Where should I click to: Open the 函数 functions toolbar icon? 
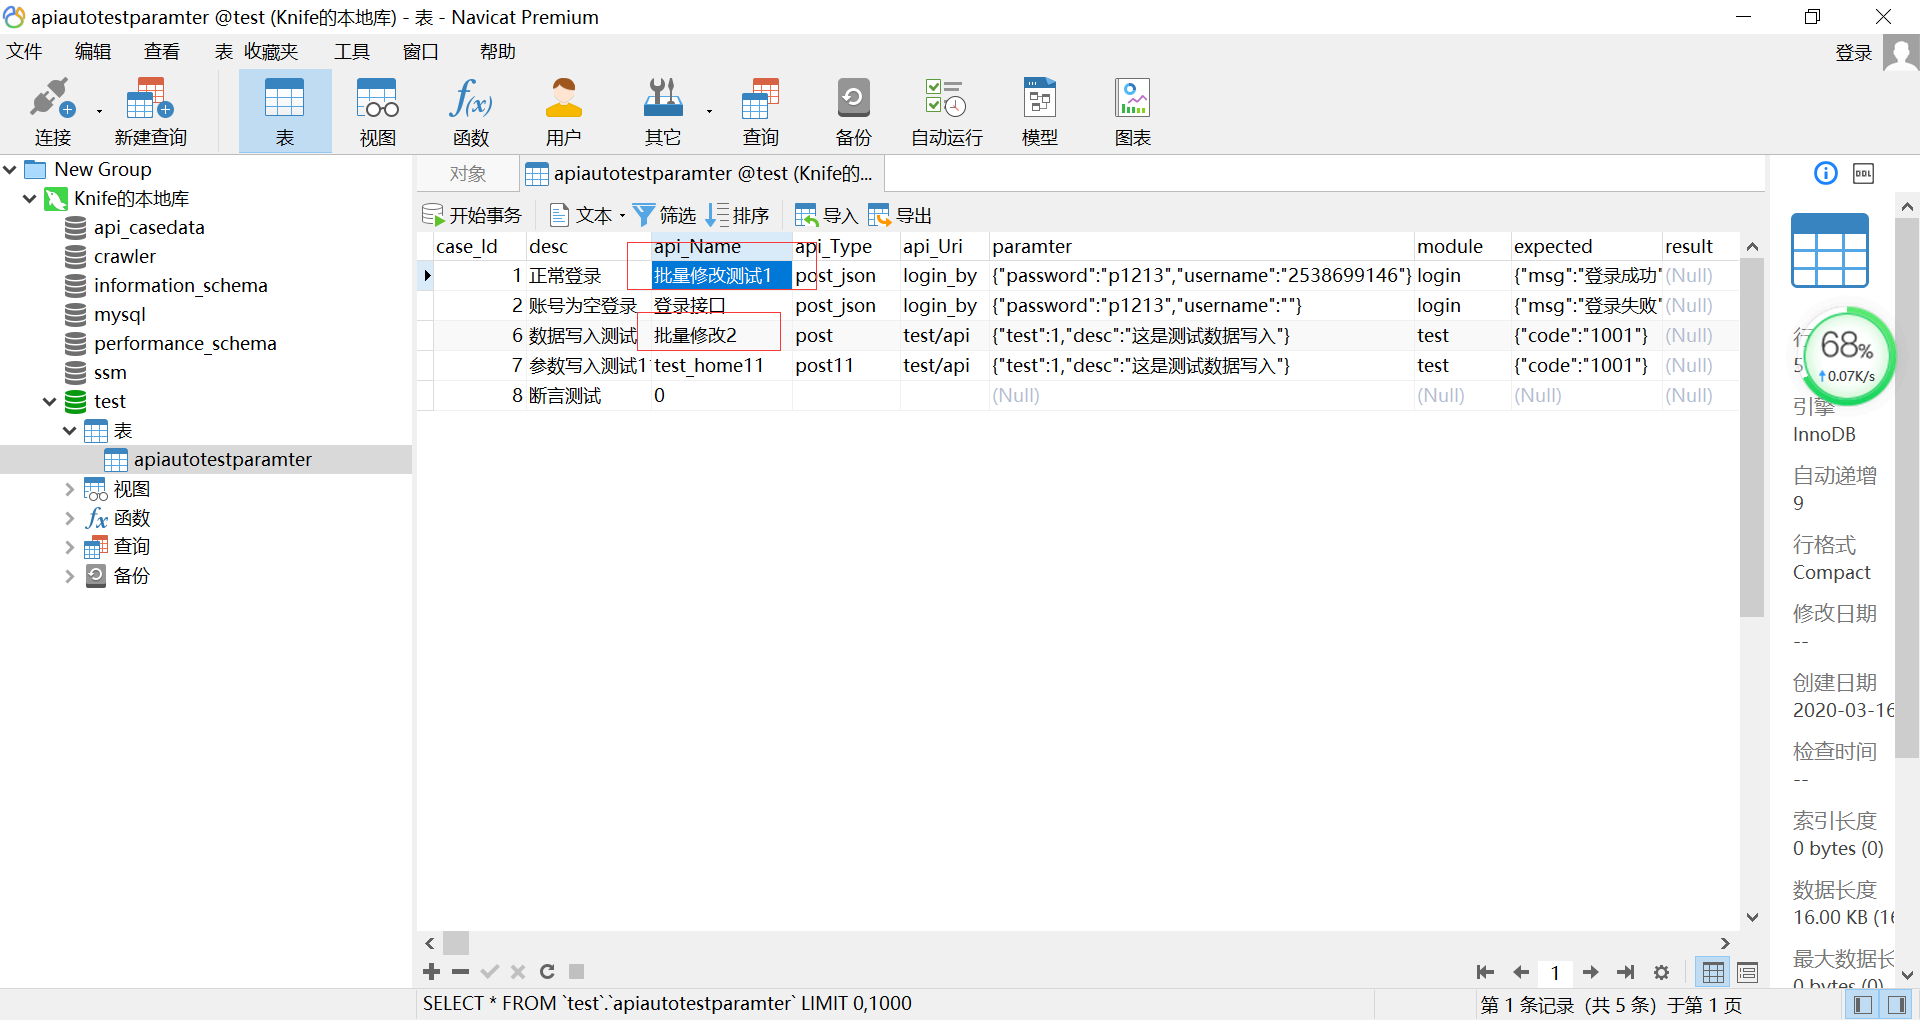(x=471, y=111)
